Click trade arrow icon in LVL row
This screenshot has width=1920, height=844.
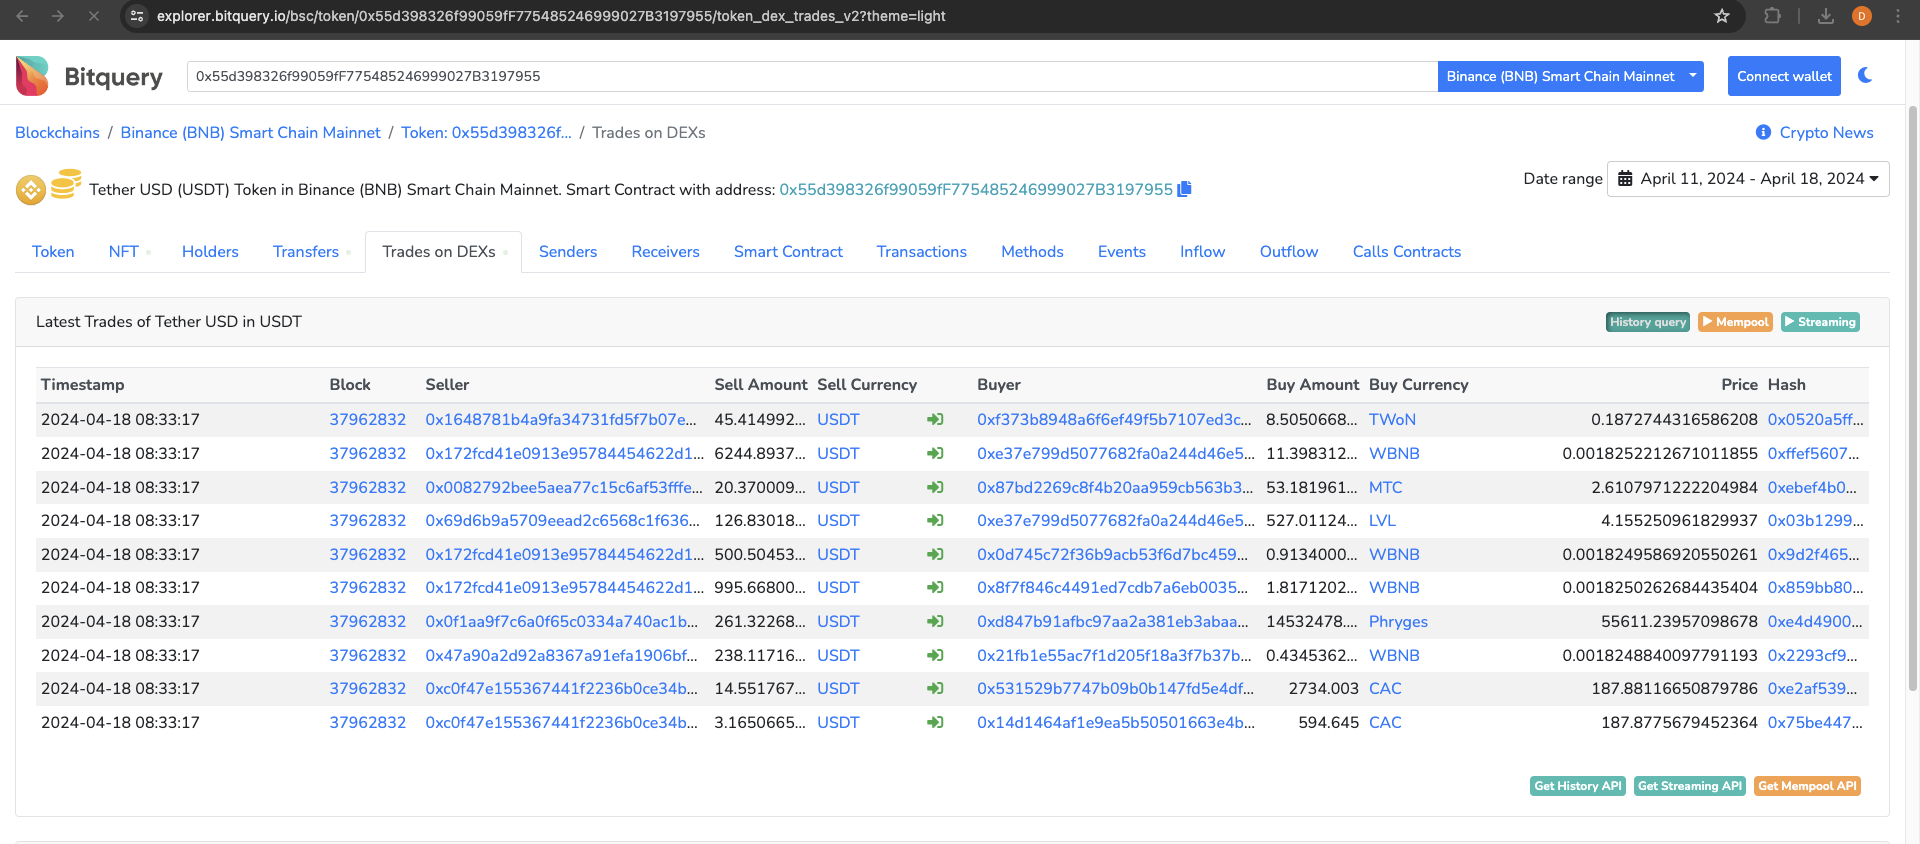[935, 520]
